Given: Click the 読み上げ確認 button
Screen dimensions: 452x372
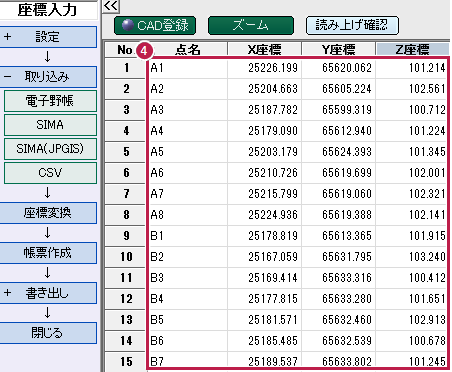Looking at the screenshot, I should [x=352, y=26].
